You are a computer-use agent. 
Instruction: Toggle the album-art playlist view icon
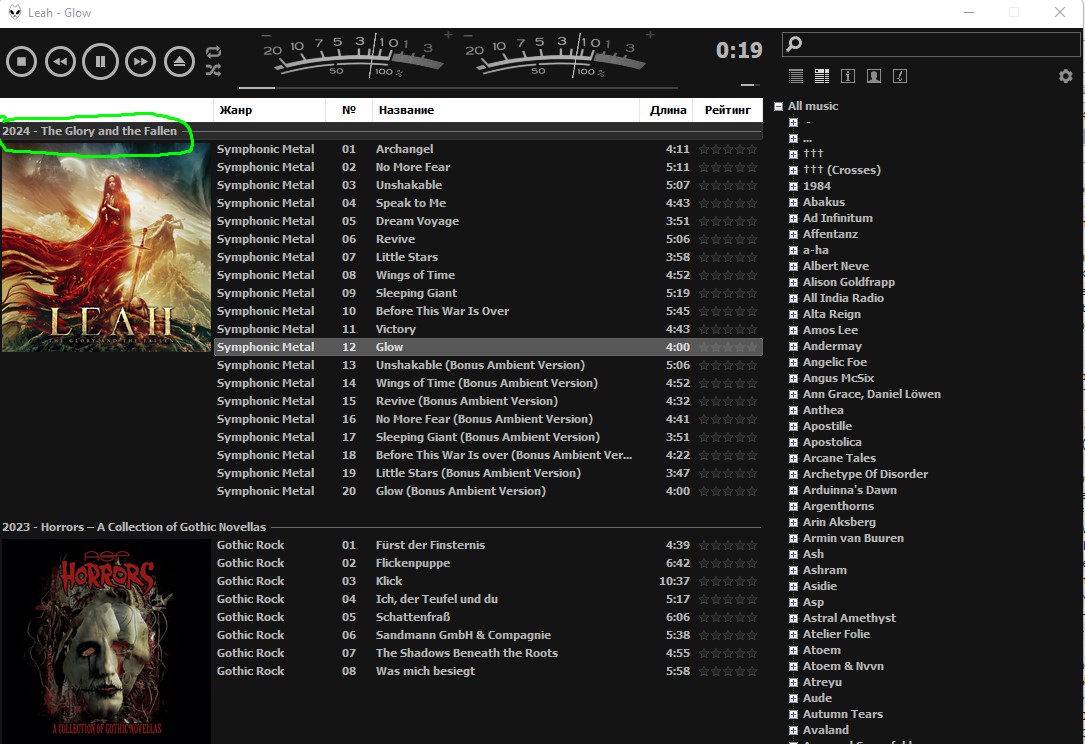(x=822, y=76)
